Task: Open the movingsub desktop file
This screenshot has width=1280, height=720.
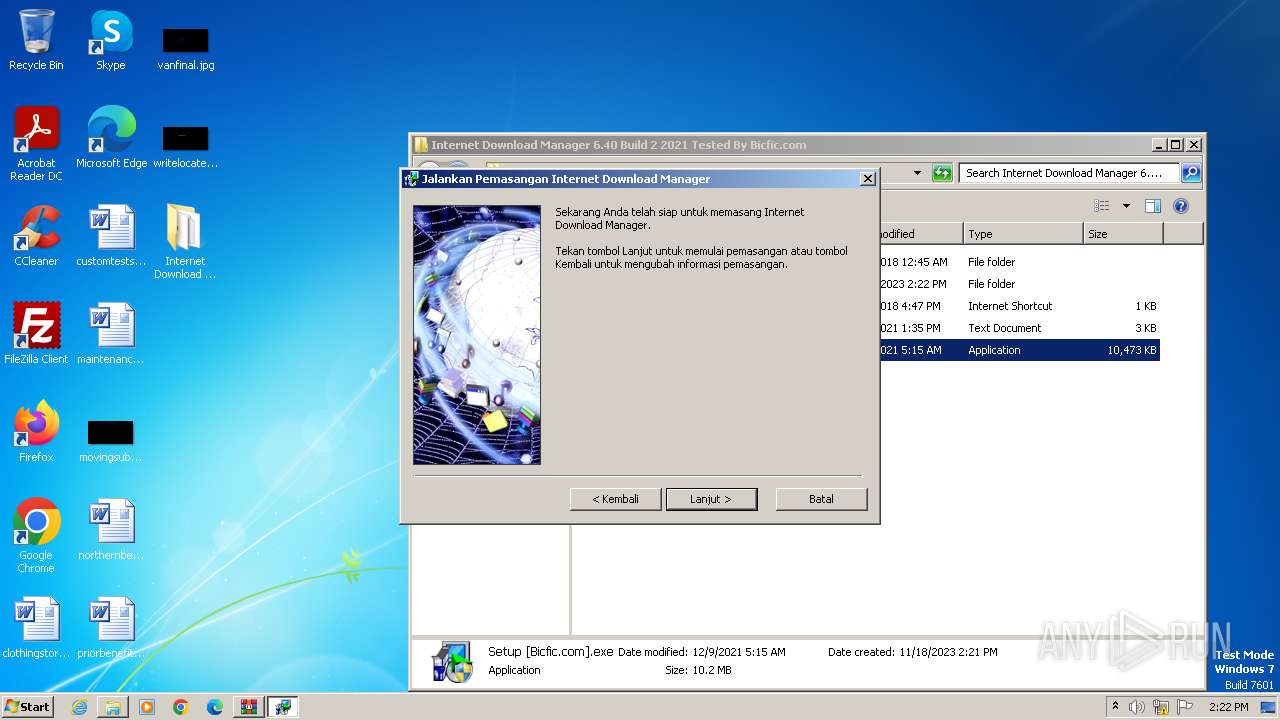Action: click(x=111, y=440)
